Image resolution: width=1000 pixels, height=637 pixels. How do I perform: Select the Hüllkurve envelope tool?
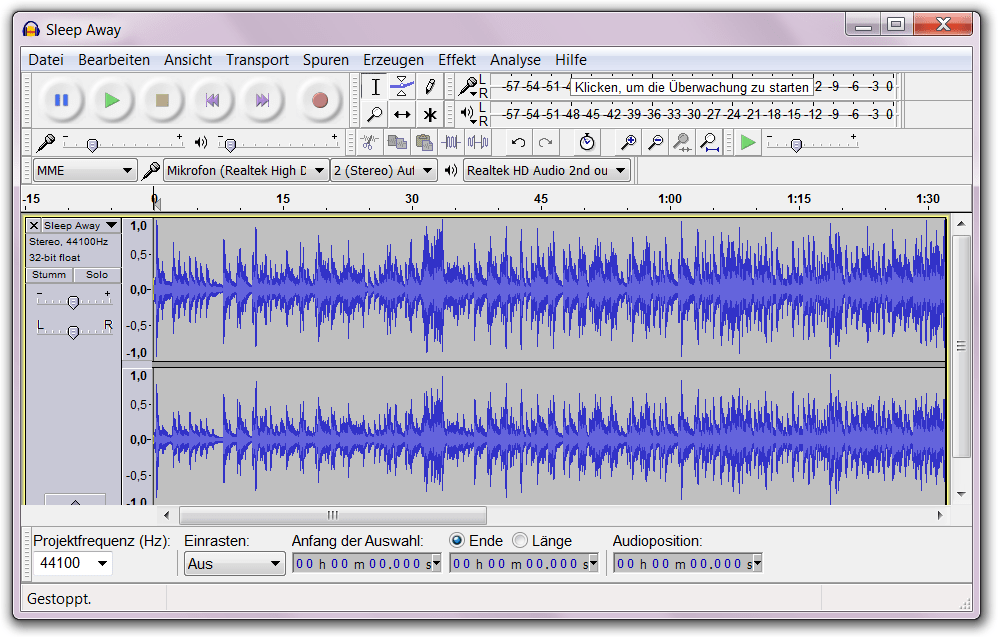402,86
